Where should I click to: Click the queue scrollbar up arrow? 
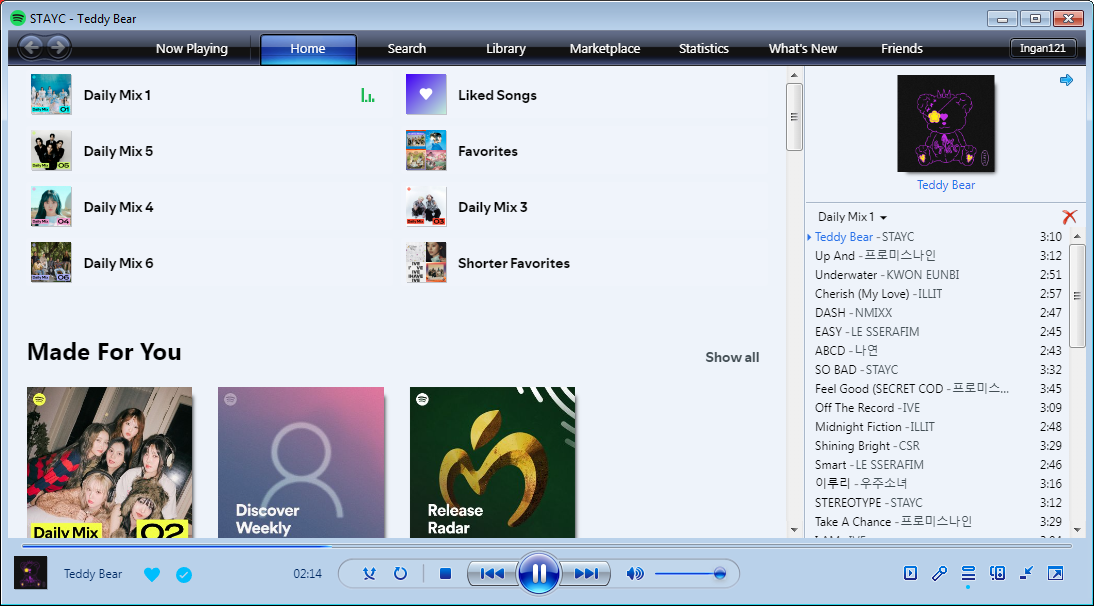pos(1077,236)
